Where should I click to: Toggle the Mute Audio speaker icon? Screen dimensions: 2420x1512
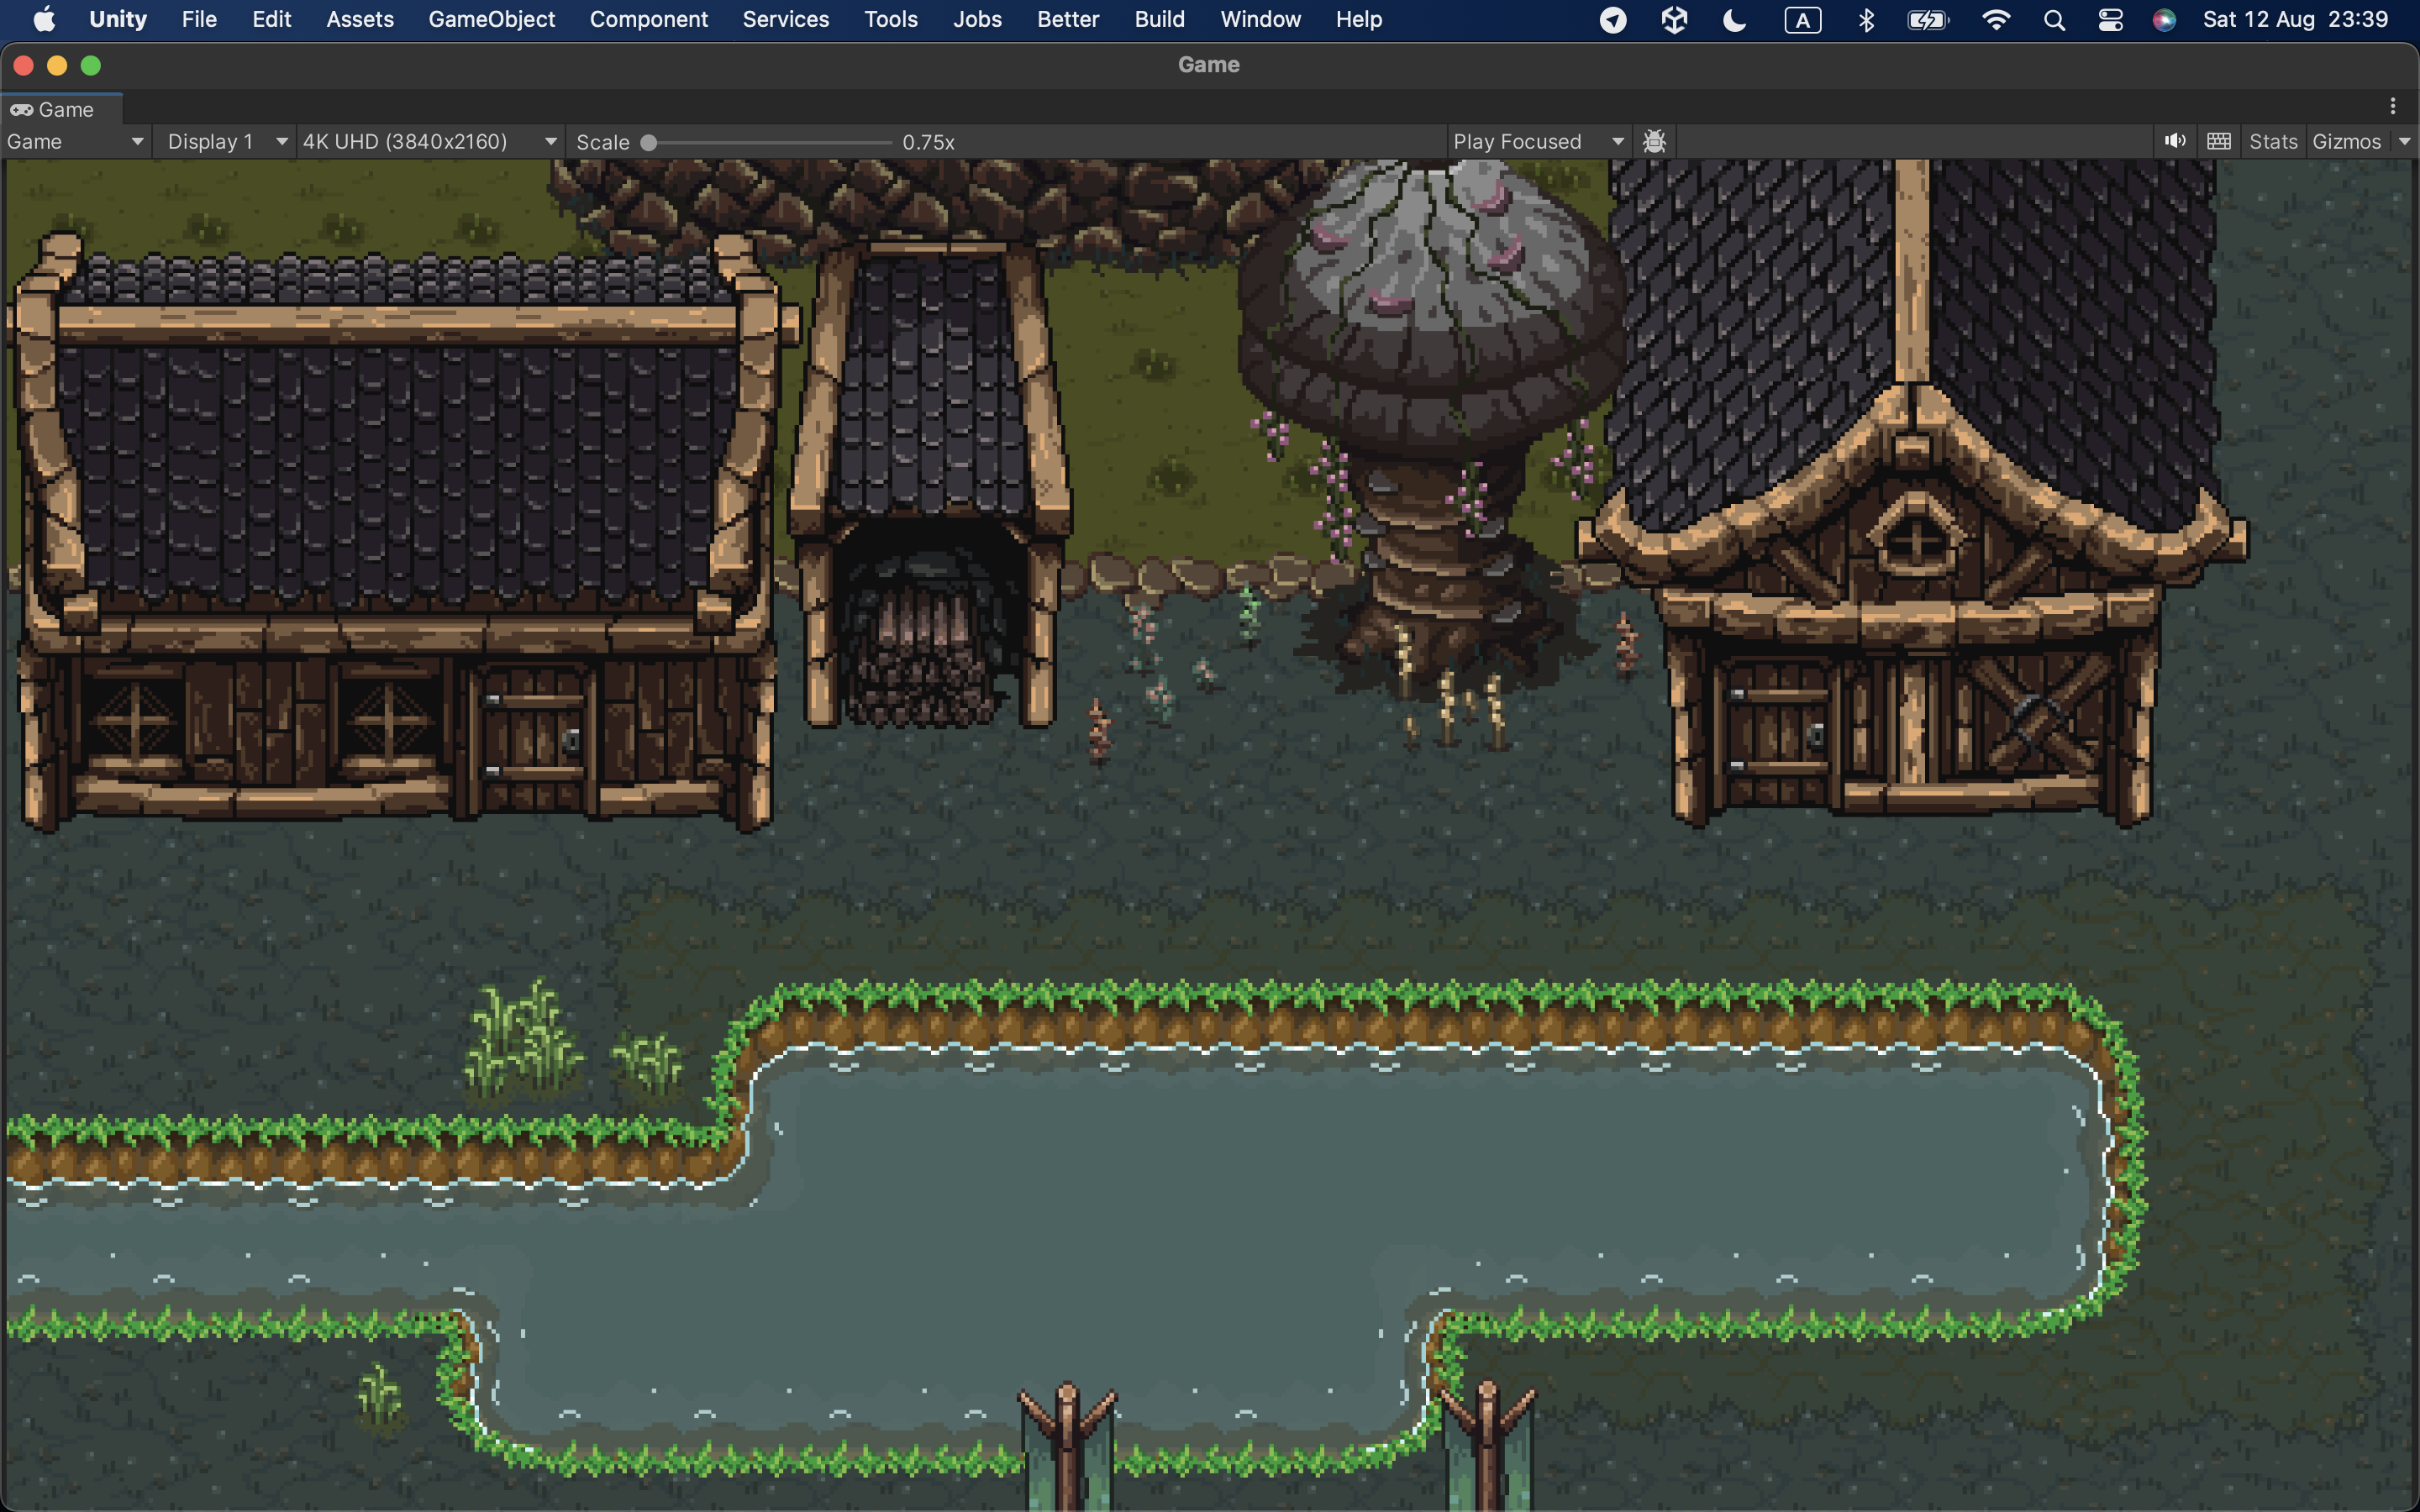2175,141
